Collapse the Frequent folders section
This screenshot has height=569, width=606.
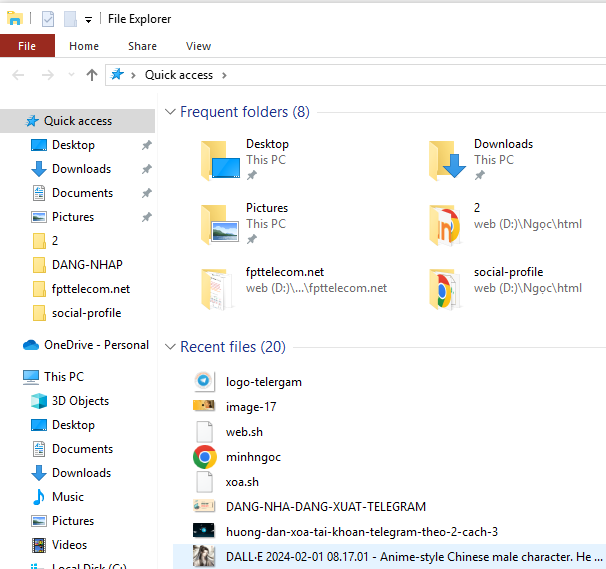[170, 112]
